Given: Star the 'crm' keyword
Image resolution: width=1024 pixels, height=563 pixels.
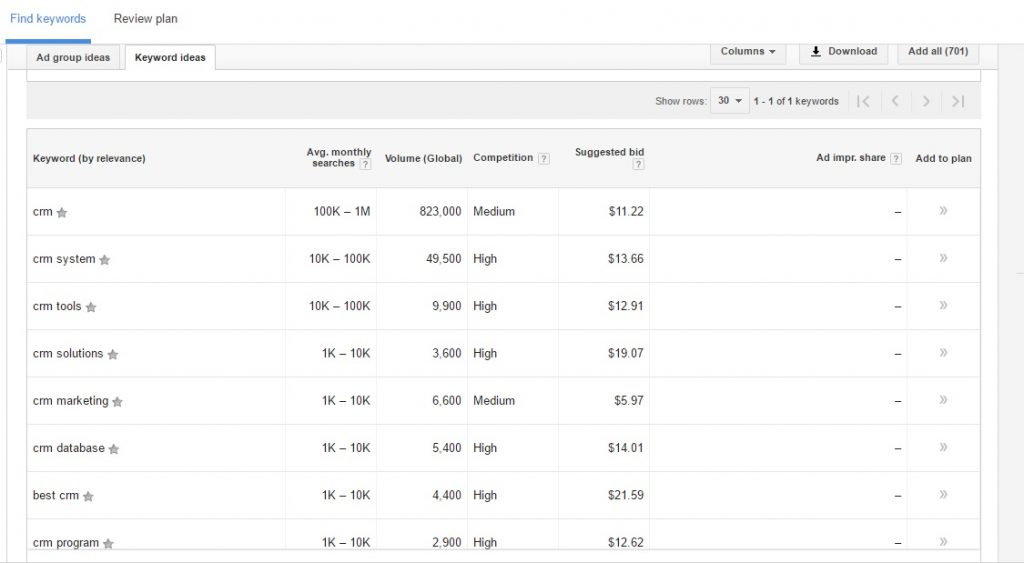Looking at the screenshot, I should [x=62, y=212].
